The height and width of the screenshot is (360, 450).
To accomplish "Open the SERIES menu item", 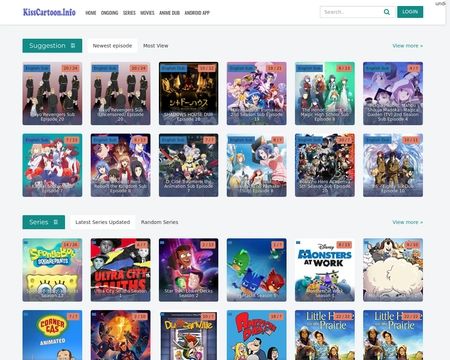I will click(x=129, y=13).
